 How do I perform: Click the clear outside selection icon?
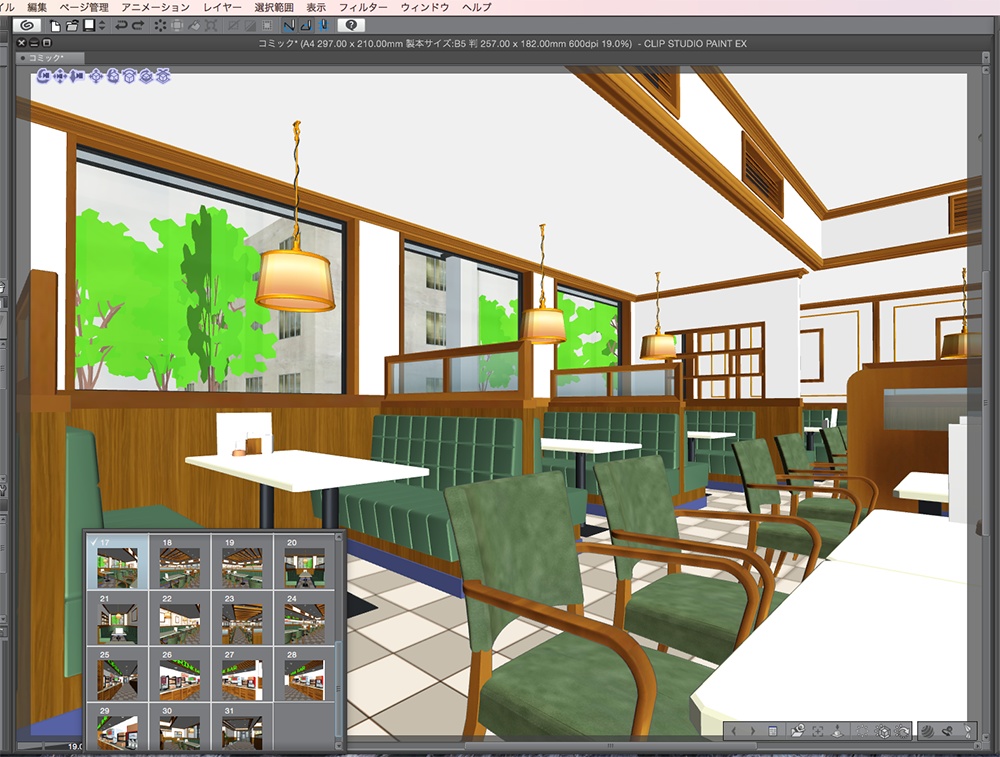pos(177,26)
